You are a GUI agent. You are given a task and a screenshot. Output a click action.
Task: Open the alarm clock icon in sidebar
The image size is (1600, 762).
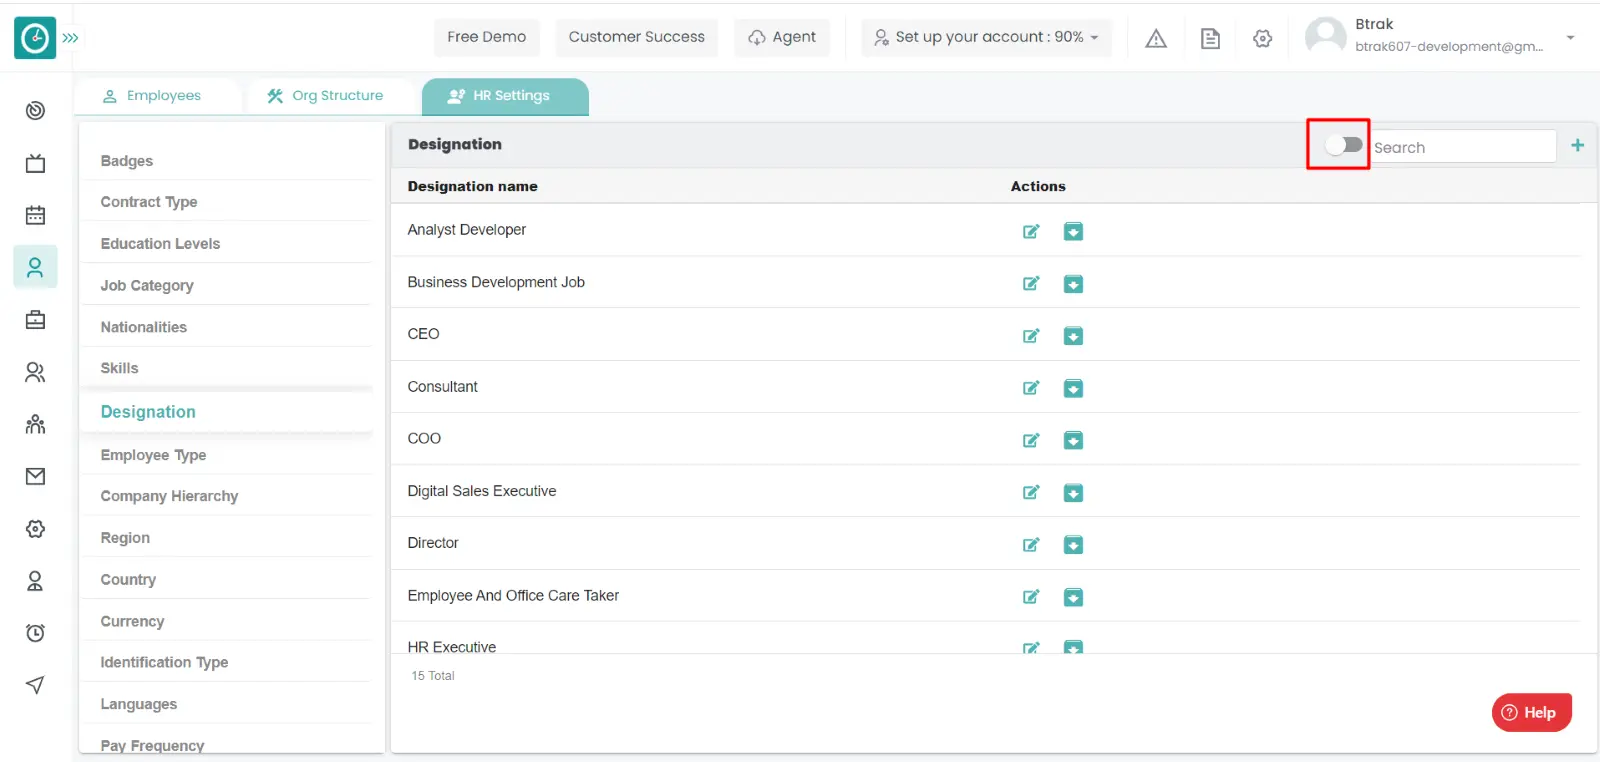click(x=35, y=633)
